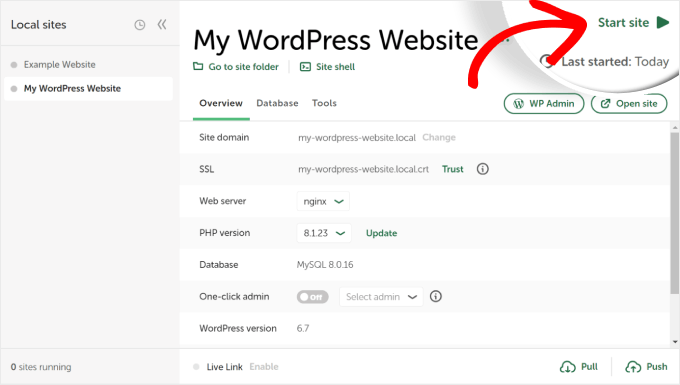
Task: Click Update next to PHP version
Action: click(x=381, y=233)
